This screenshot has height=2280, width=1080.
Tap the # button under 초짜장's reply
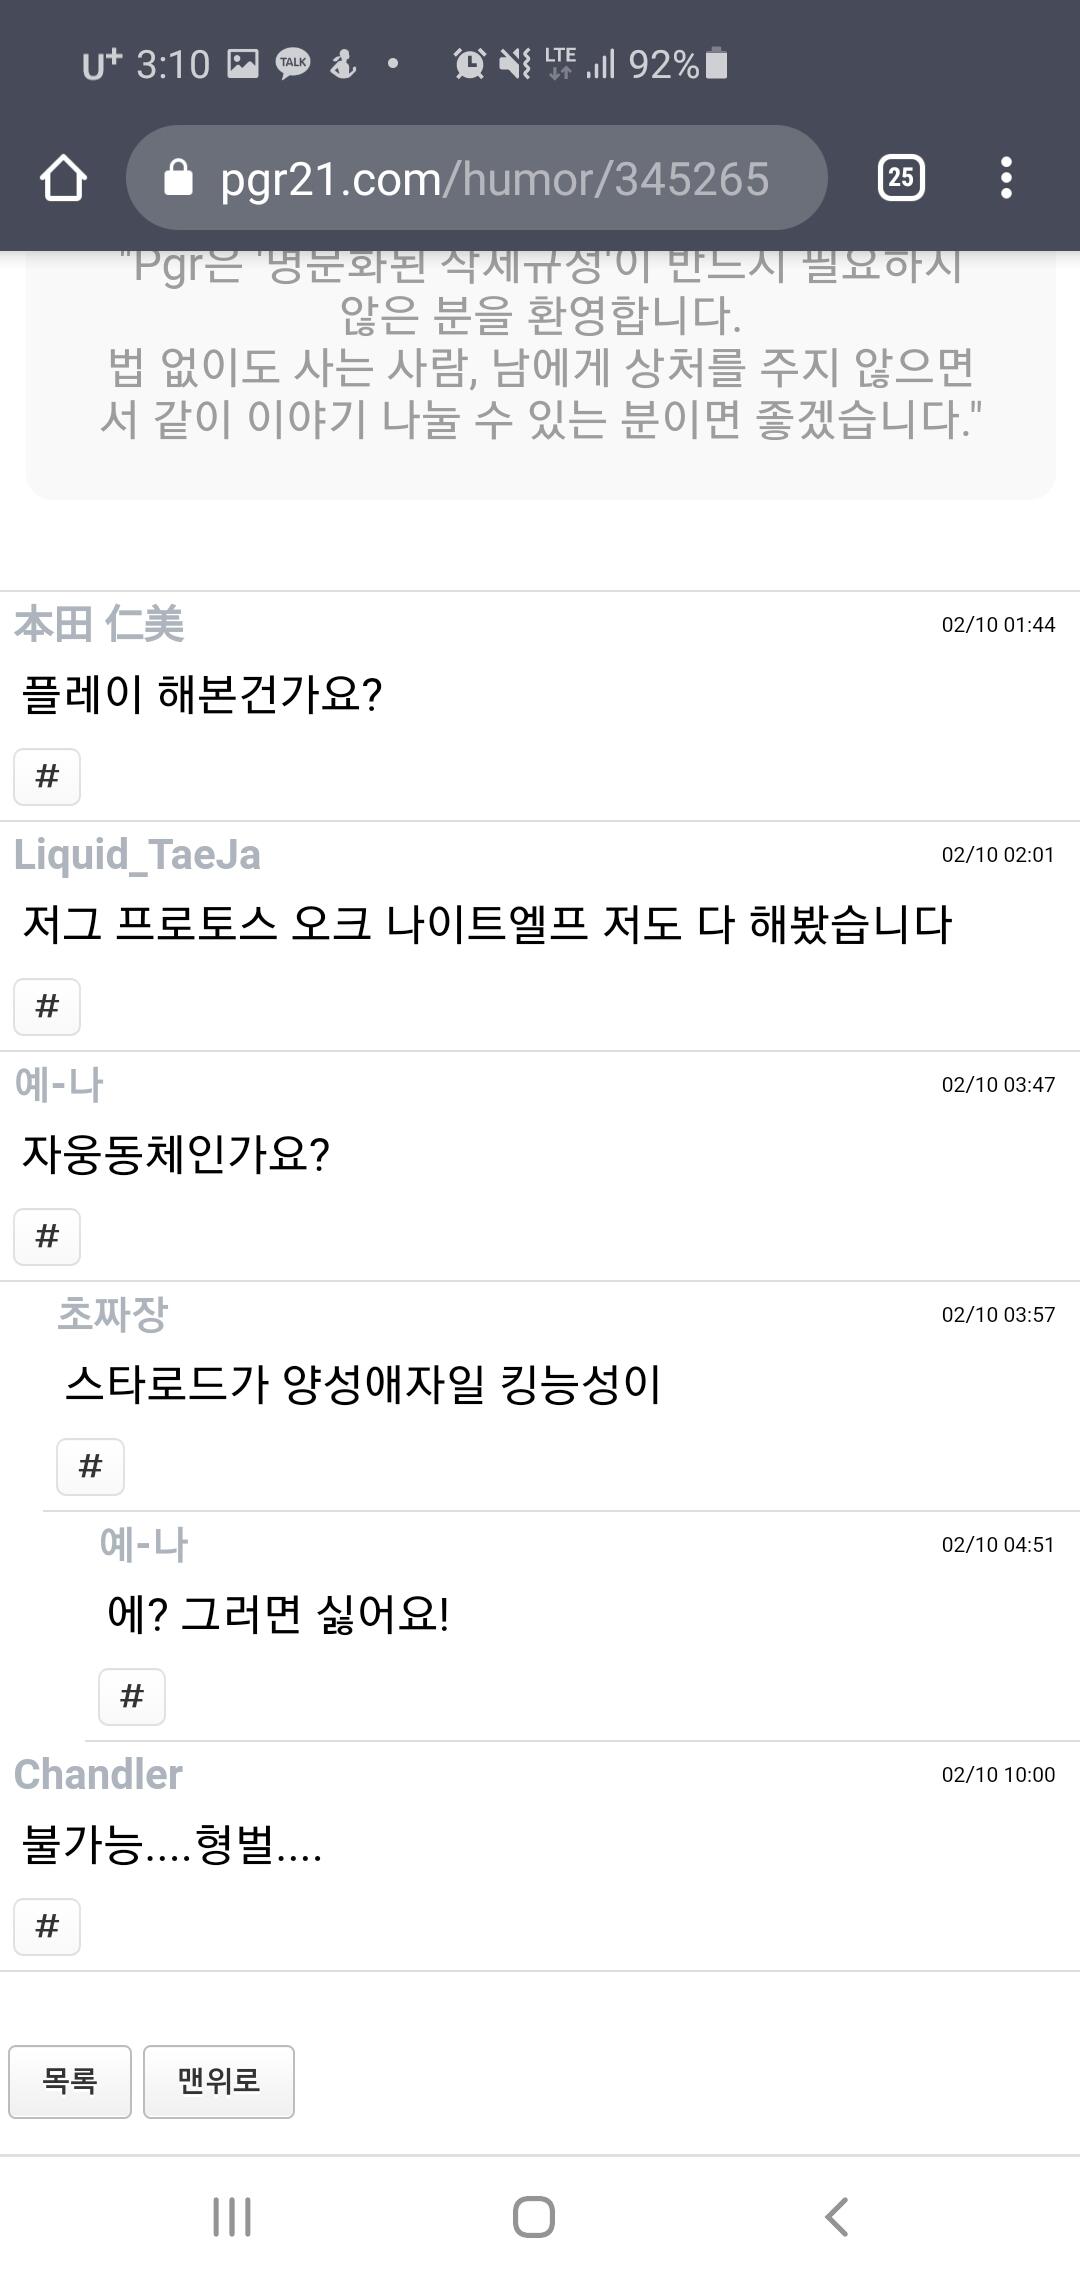[x=90, y=1466]
